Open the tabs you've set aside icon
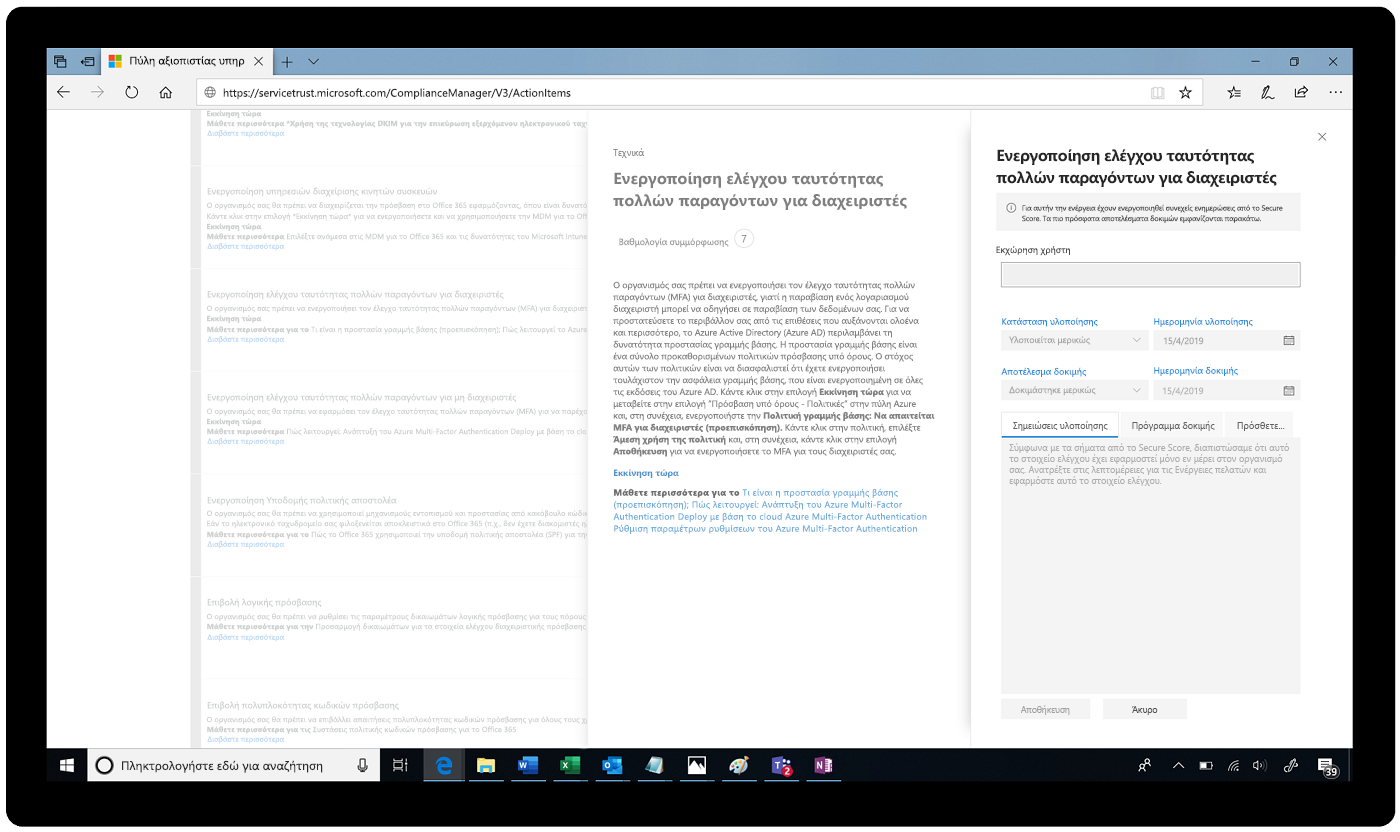Viewport: 1400px width, 832px height. coord(60,62)
